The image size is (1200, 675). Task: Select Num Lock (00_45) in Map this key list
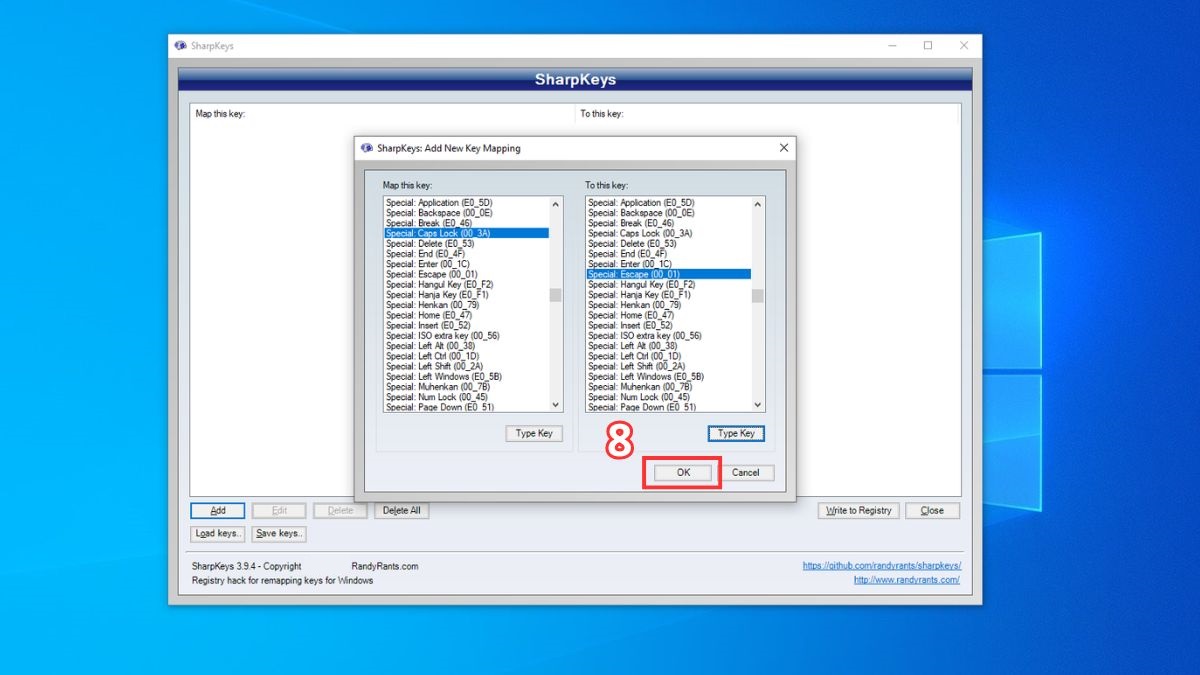[x=467, y=398]
